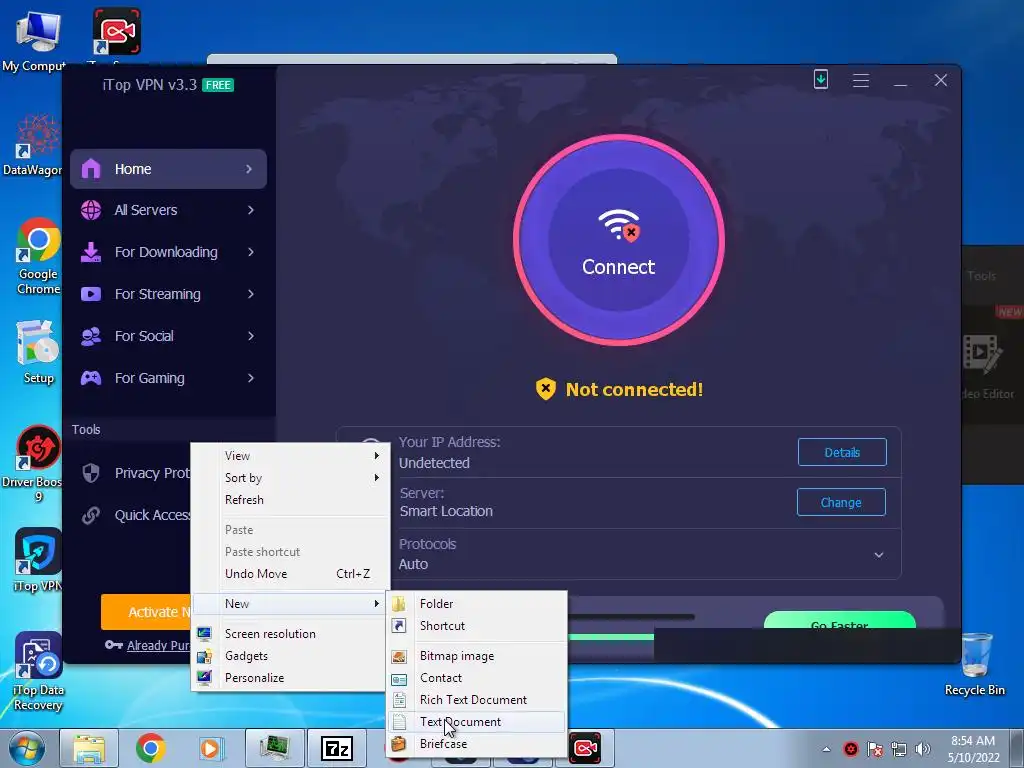This screenshot has width=1024, height=768.
Task: Select the screen recorder desktop shortcut icon
Action: (x=116, y=32)
